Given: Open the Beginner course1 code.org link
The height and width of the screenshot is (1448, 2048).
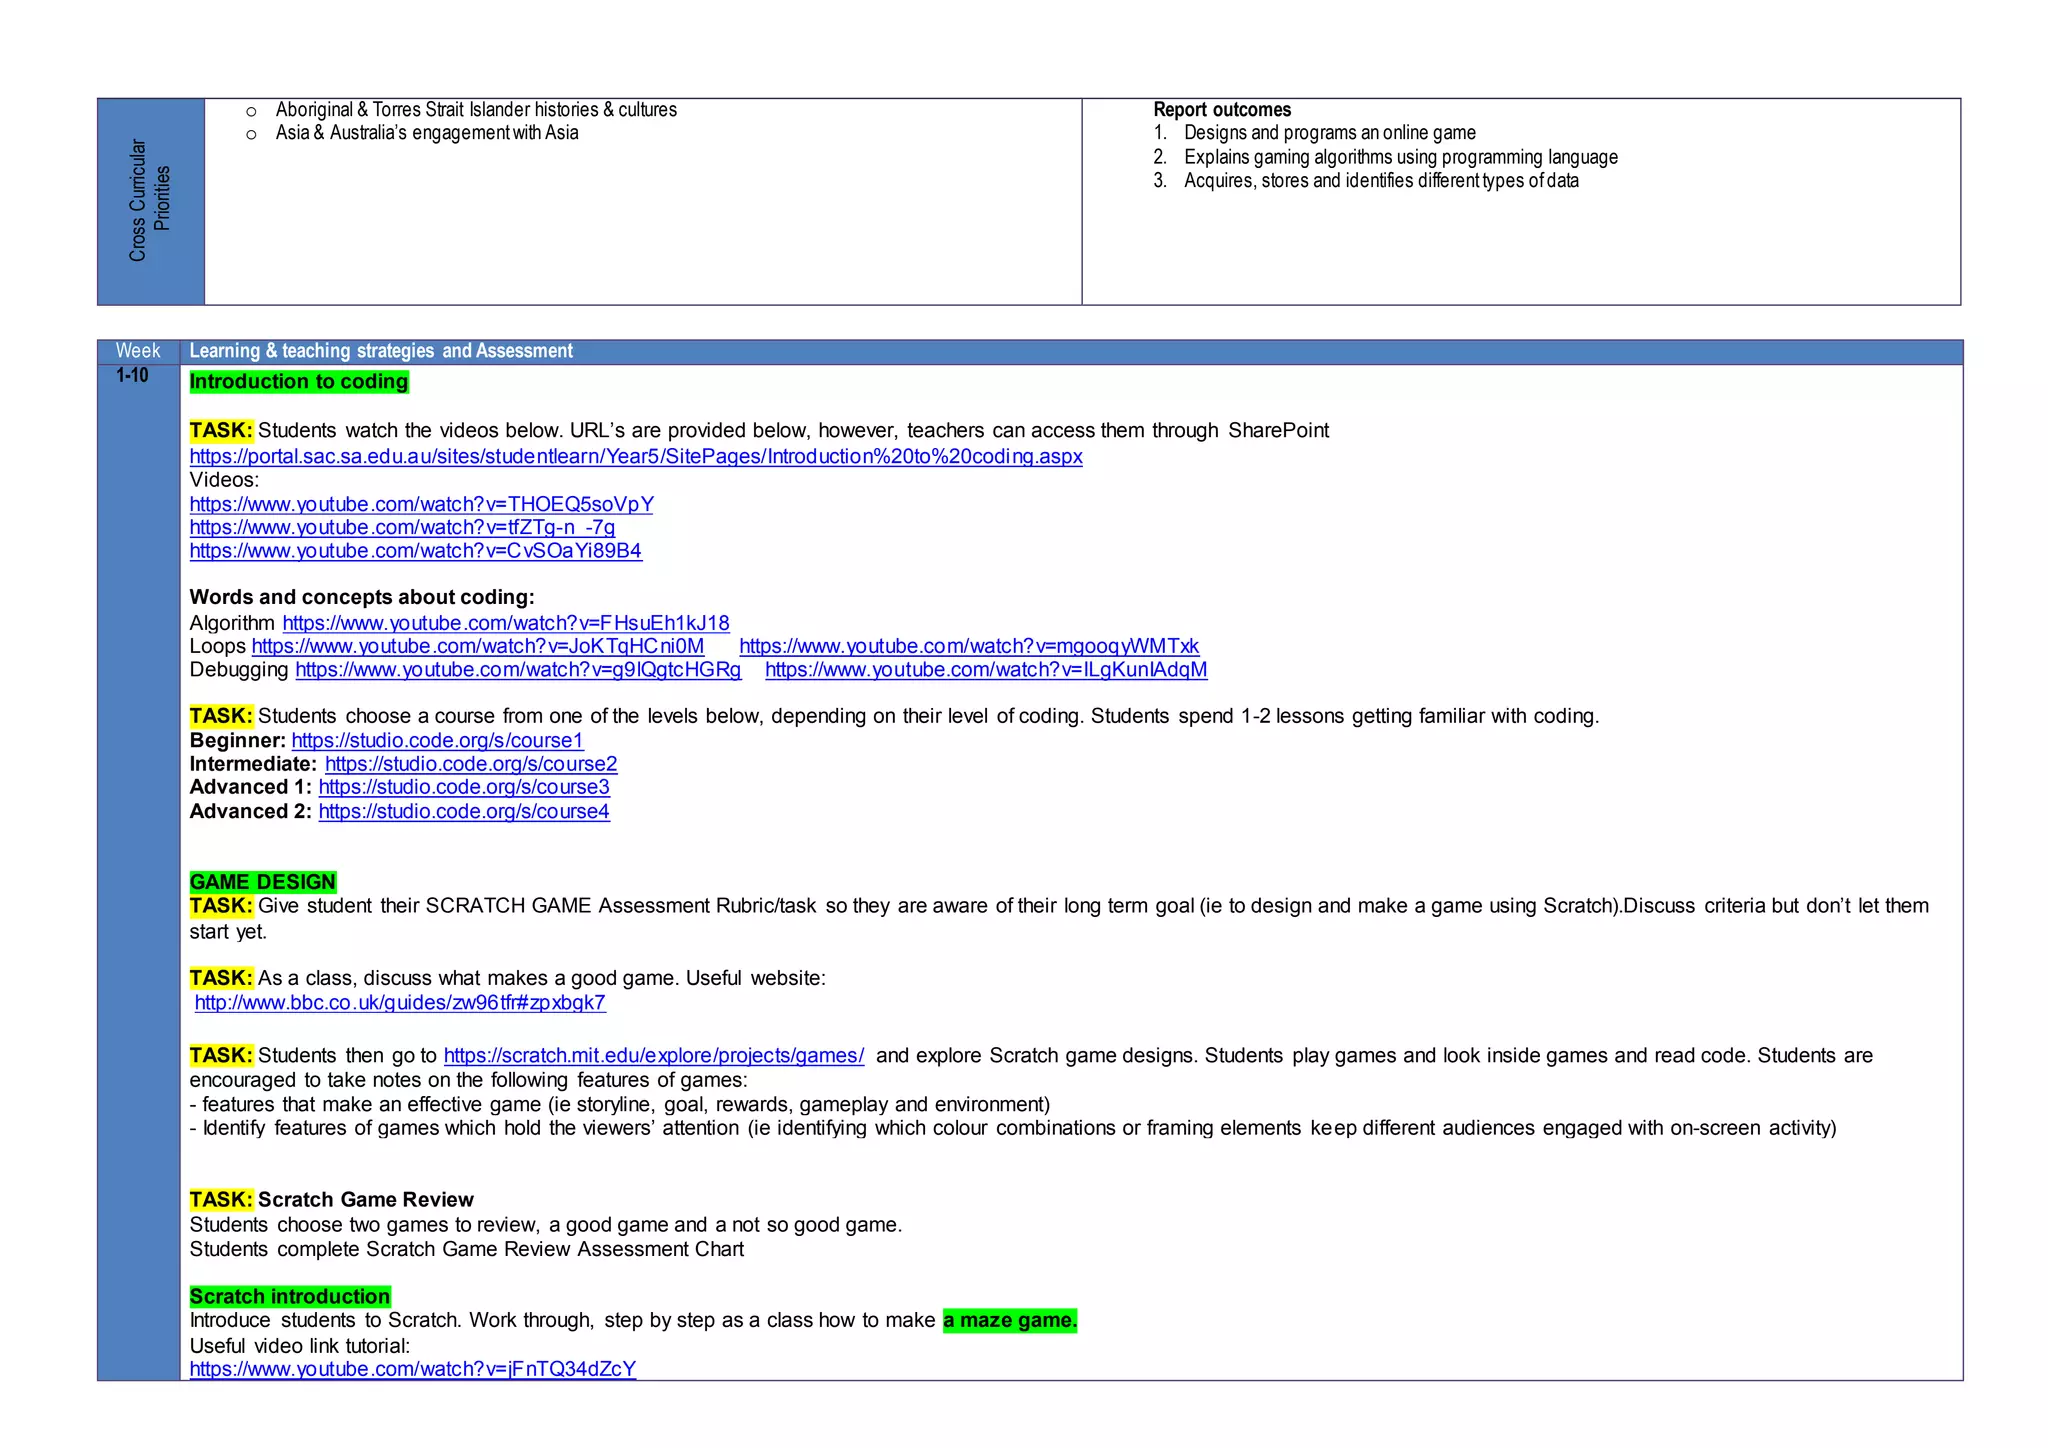Looking at the screenshot, I should coord(438,741).
